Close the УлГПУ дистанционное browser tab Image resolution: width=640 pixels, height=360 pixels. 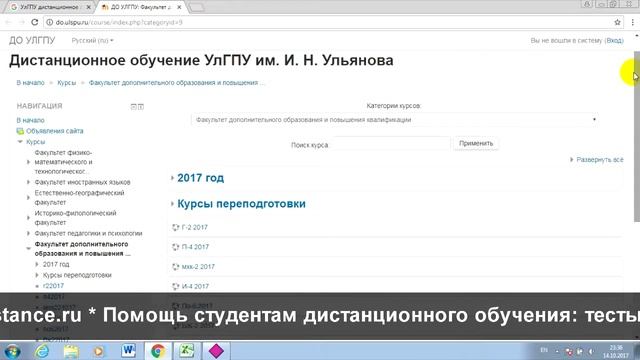(x=89, y=7)
